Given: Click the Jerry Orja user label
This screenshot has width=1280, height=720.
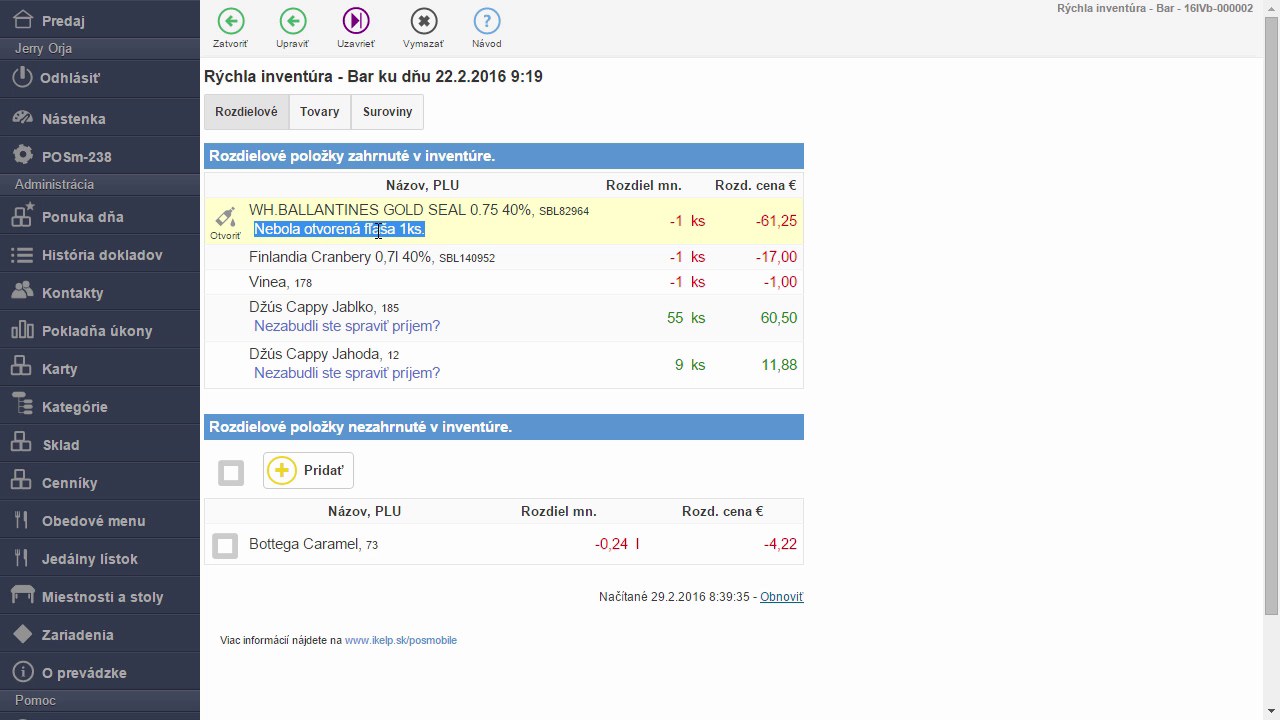Looking at the screenshot, I should coord(43,48).
